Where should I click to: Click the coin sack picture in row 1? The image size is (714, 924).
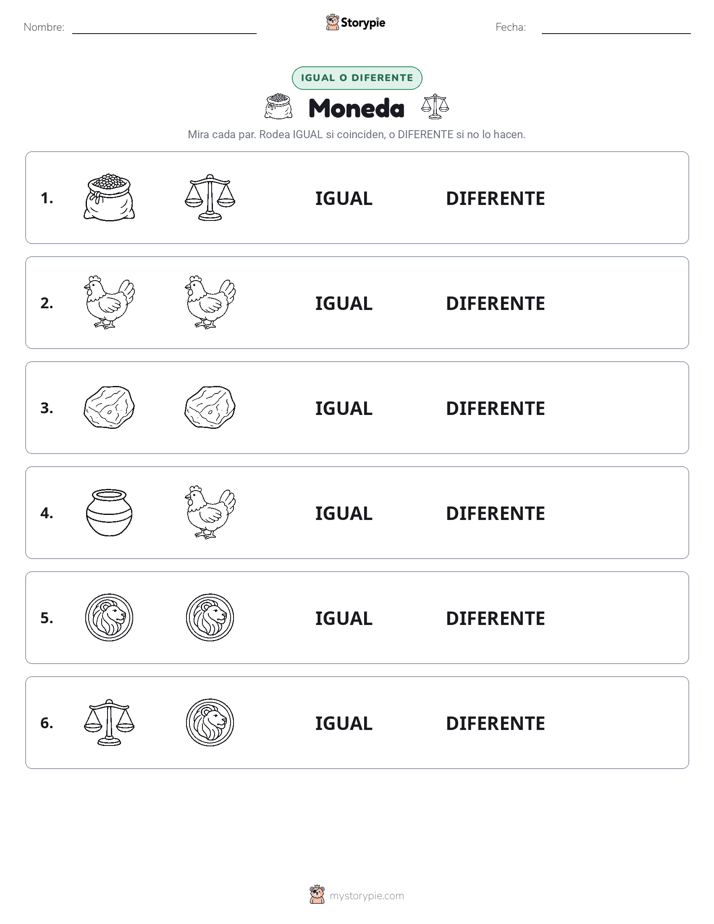tap(109, 197)
